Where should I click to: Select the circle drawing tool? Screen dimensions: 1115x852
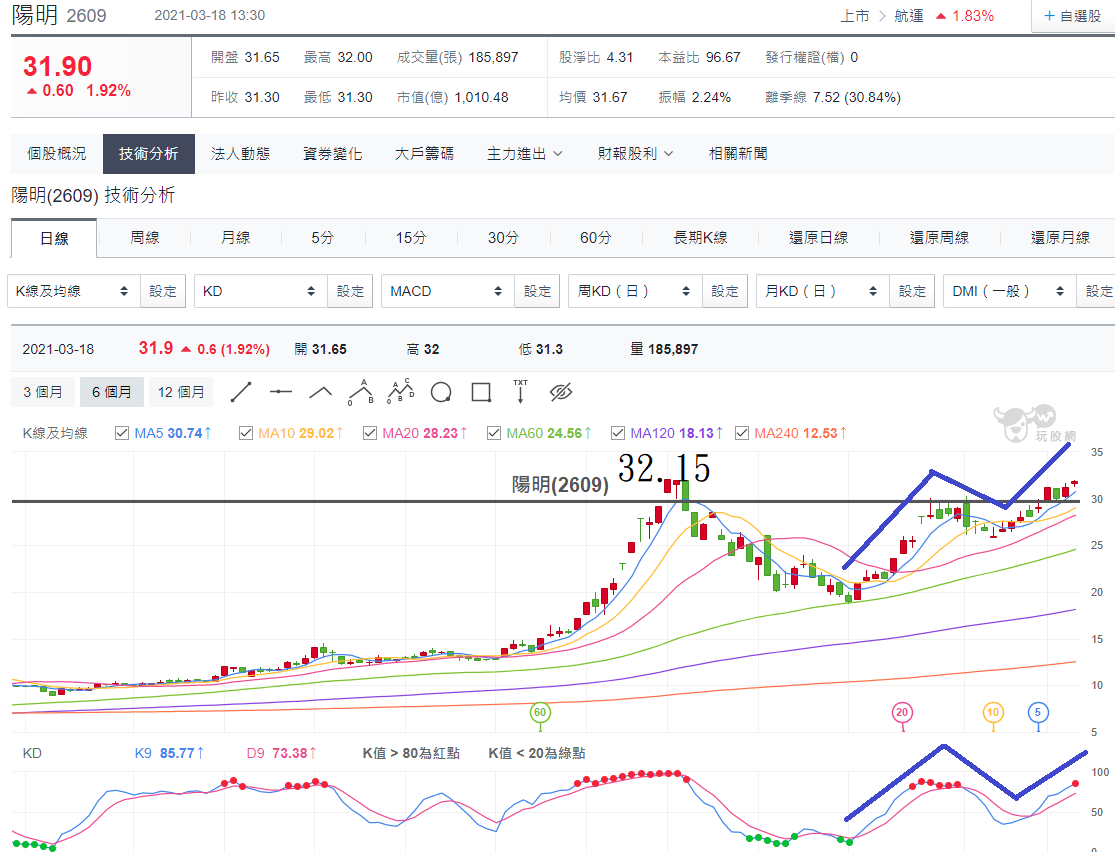441,392
